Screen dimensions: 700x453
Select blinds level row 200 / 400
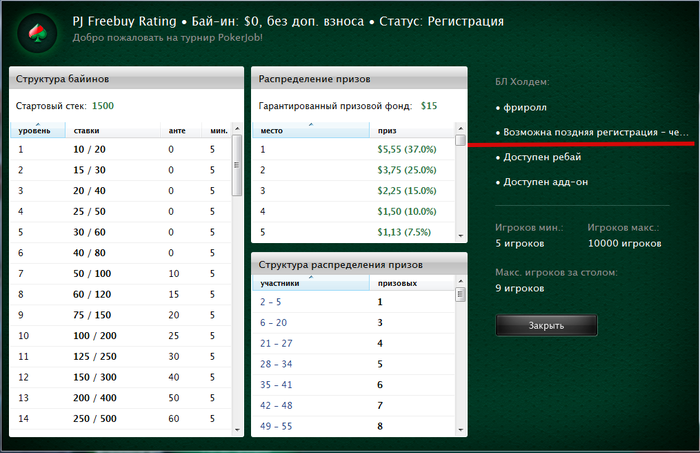[x=121, y=398]
